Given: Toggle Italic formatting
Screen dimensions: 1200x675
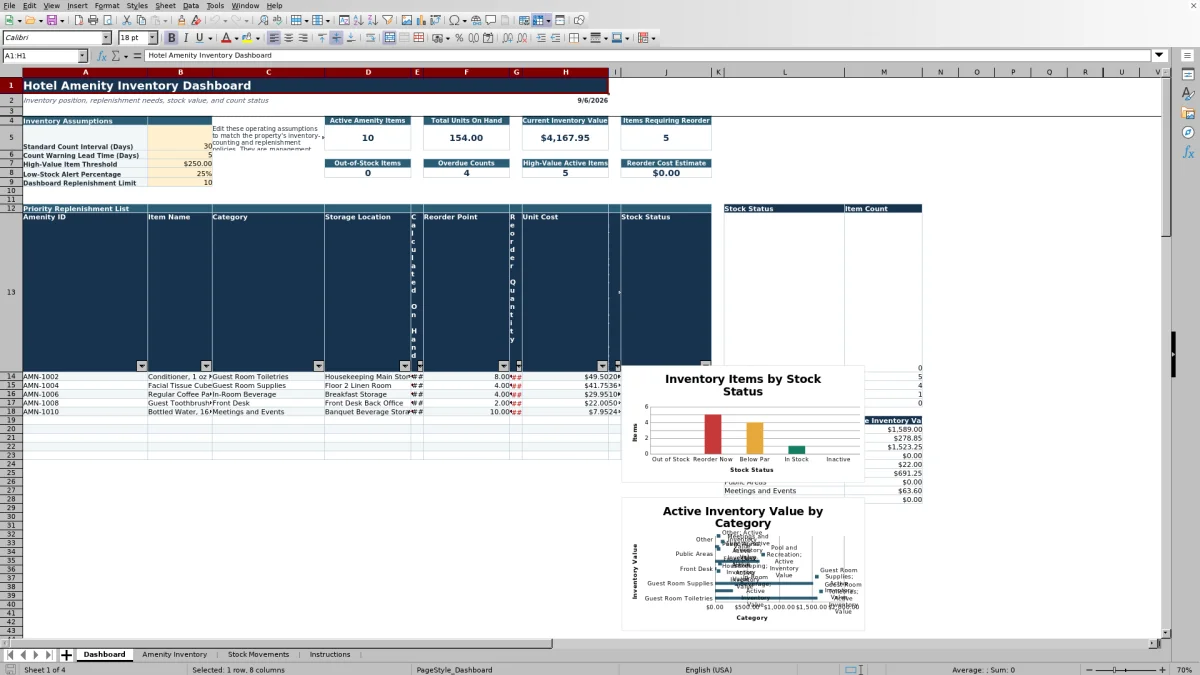Looking at the screenshot, I should (x=185, y=38).
